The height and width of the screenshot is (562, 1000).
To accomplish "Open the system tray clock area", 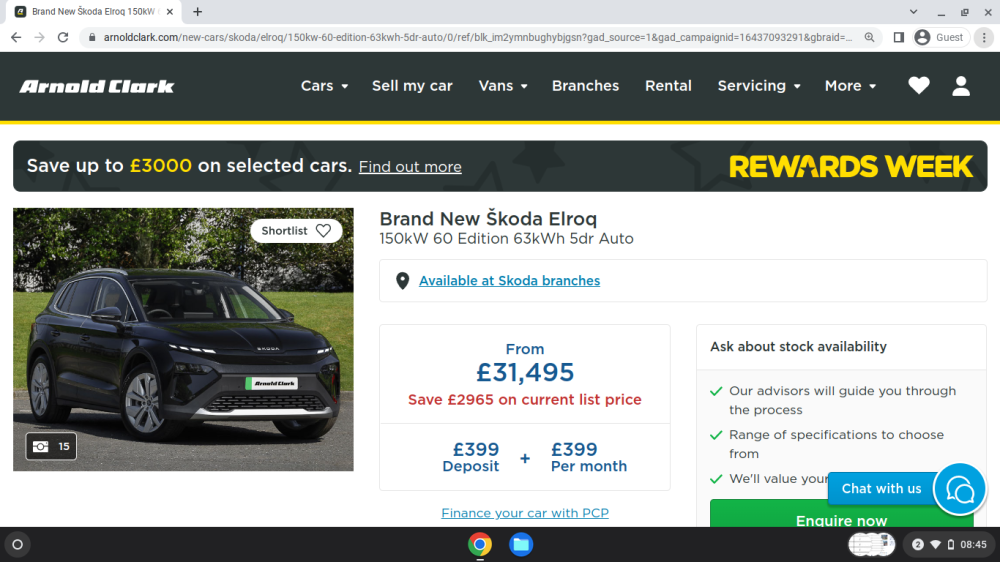I will [949, 544].
